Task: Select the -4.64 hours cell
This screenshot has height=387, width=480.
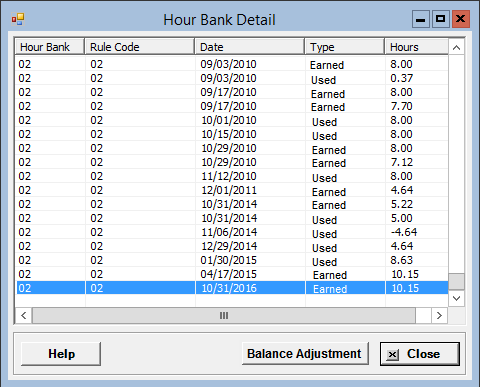Action: (x=404, y=232)
